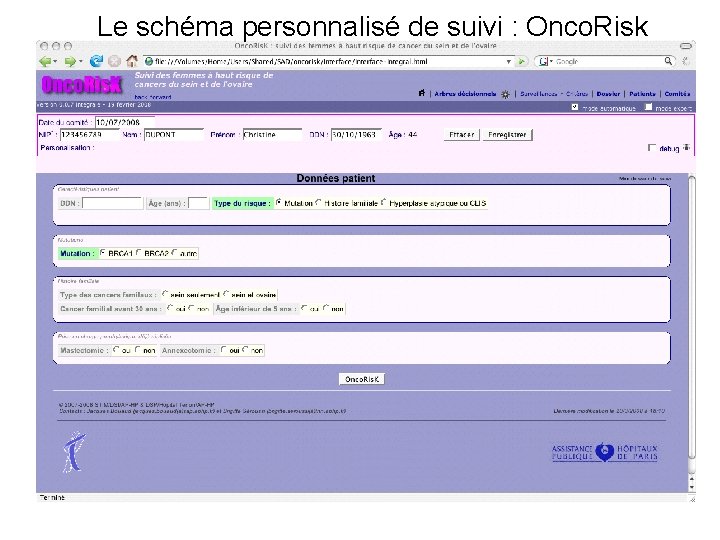Click the sun icon after Arbres décisionnels
Image resolution: width=720 pixels, height=540 pixels.
coord(505,94)
